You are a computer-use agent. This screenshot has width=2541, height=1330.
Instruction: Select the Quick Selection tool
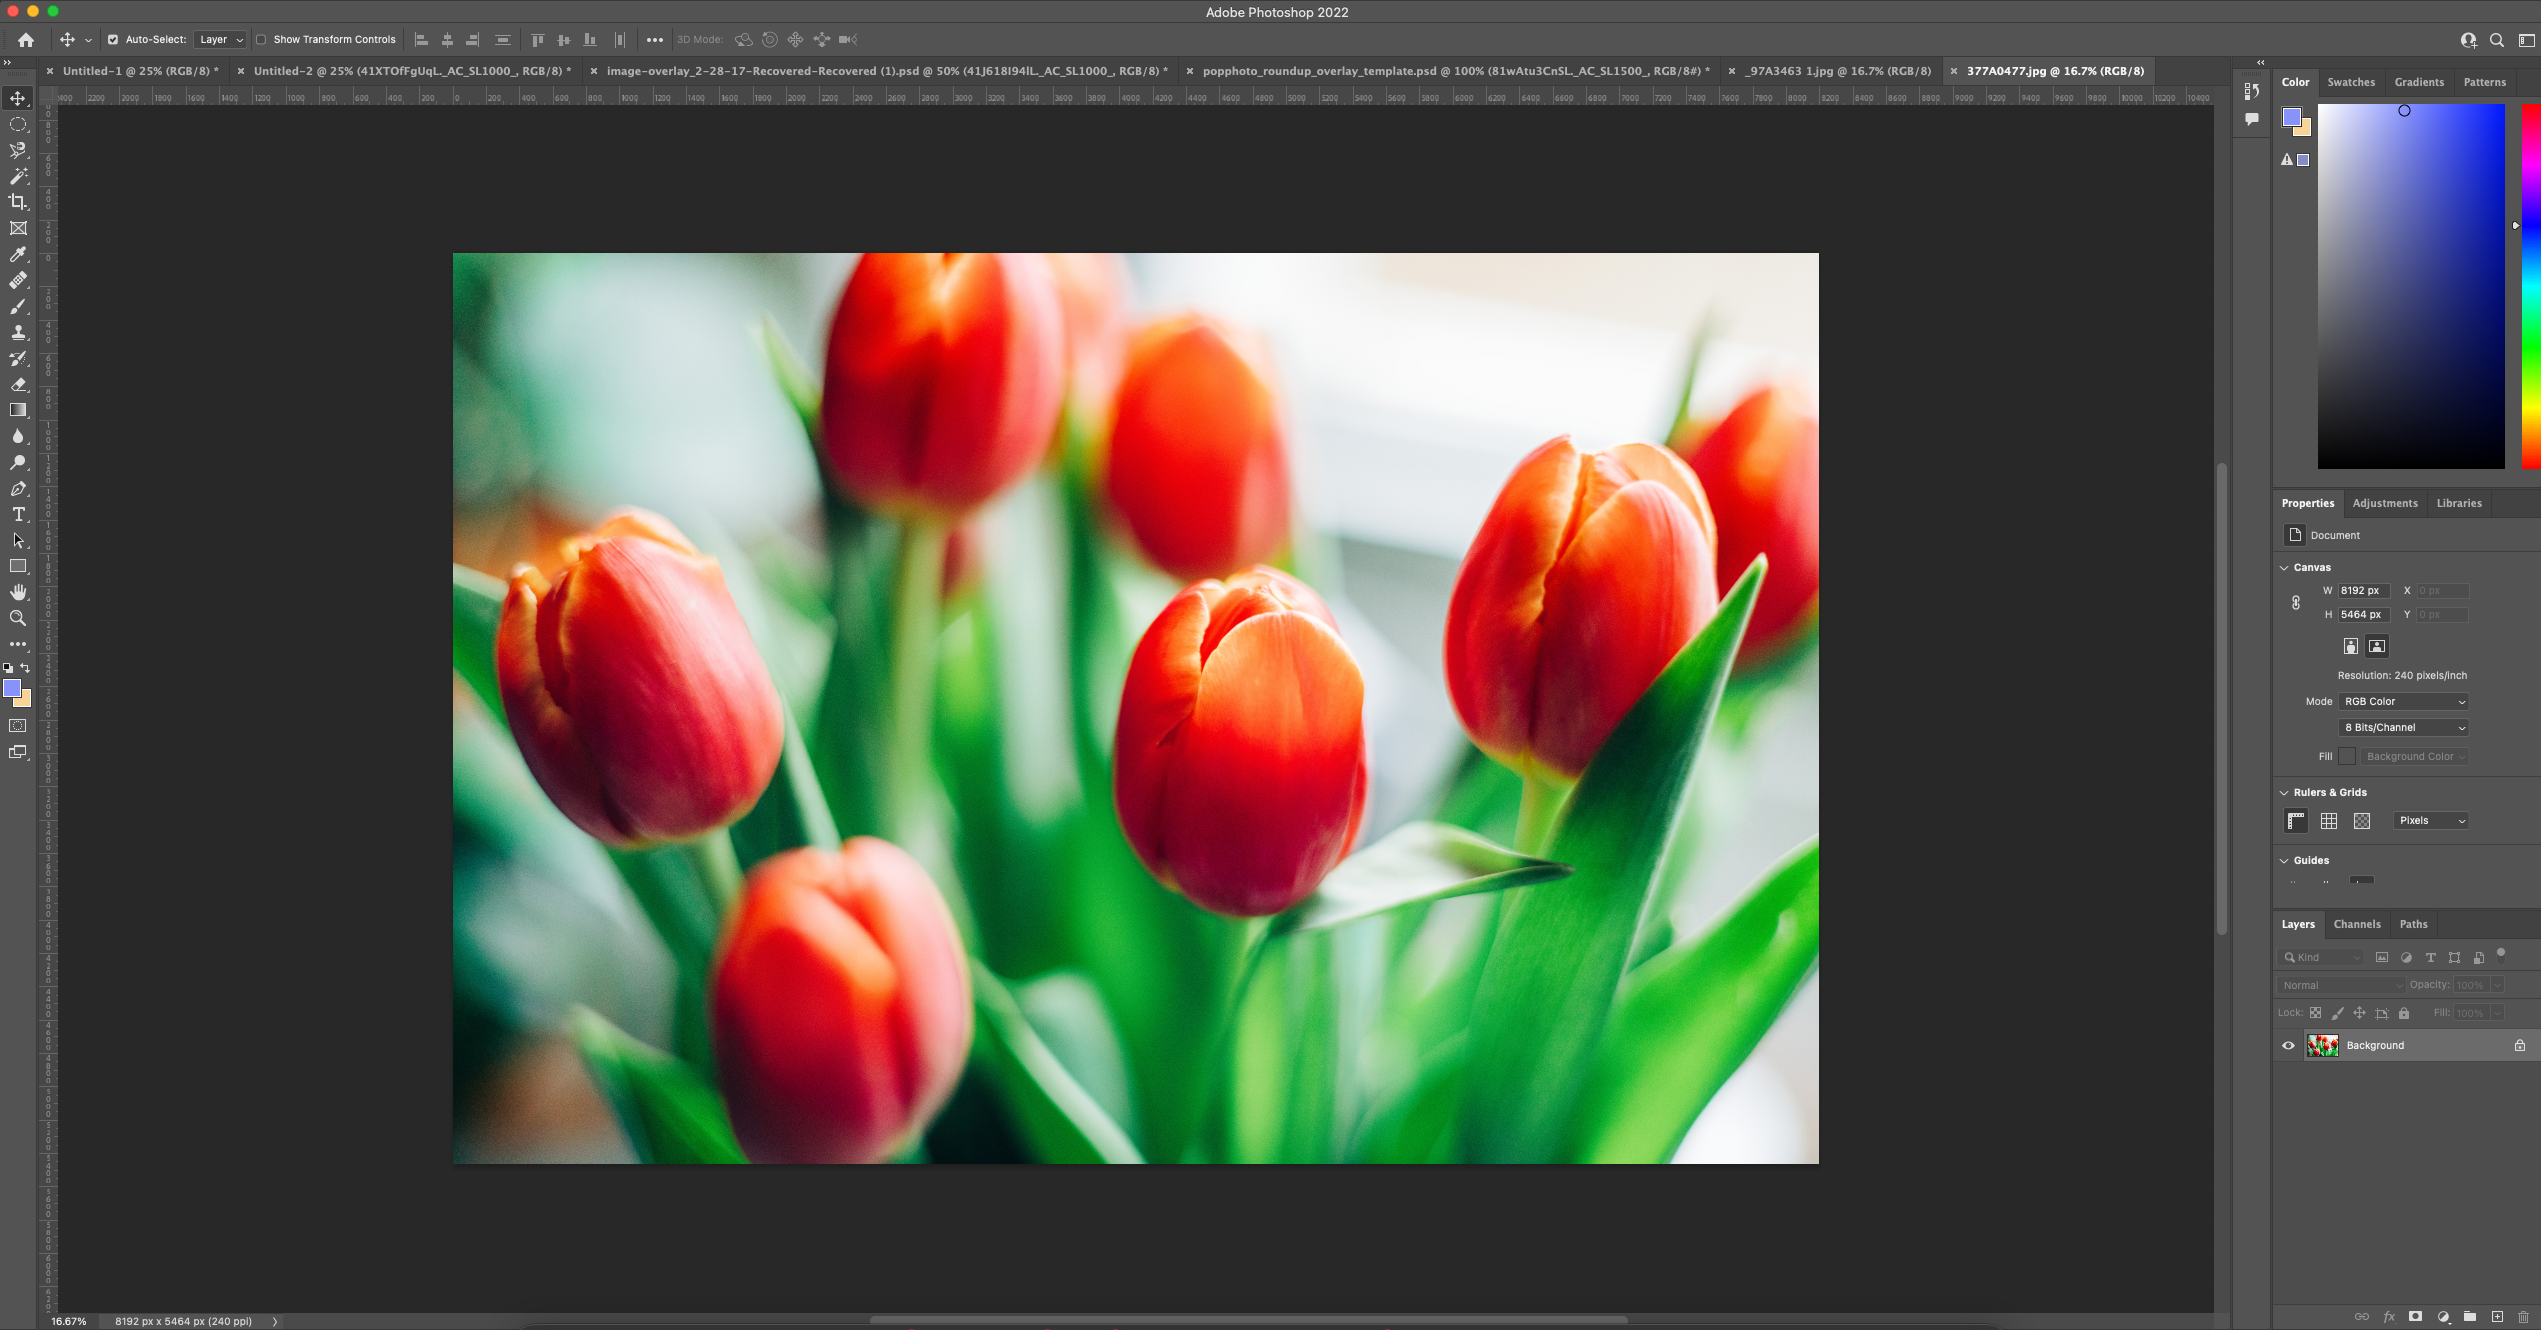18,150
